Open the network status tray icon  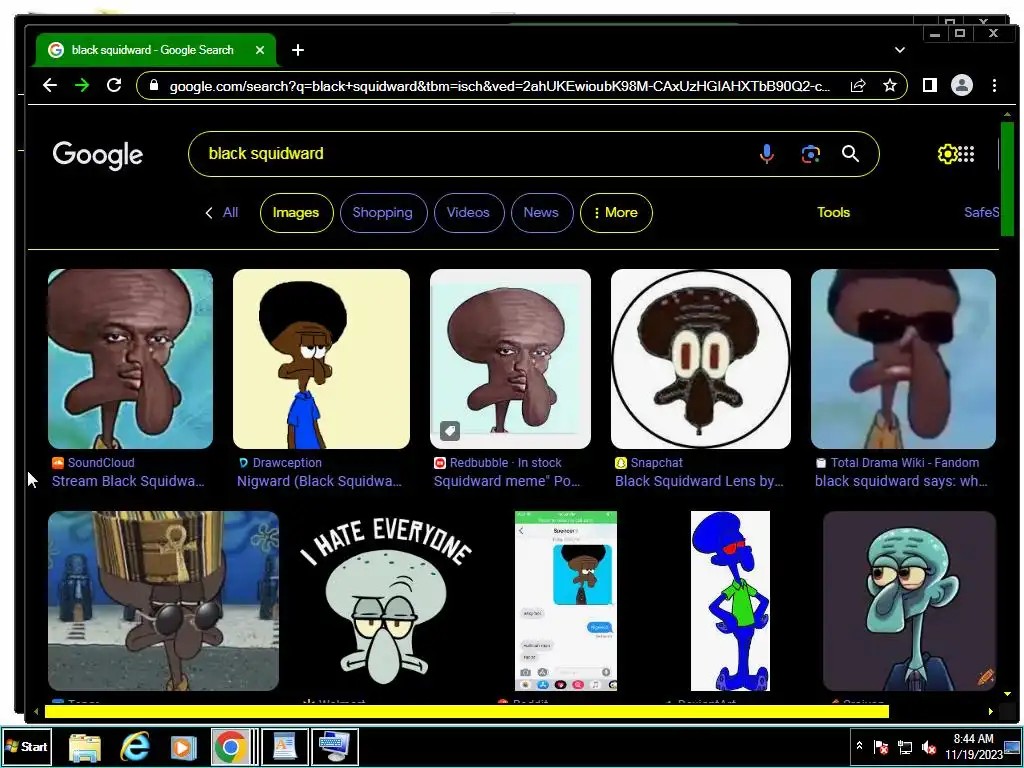tap(904, 746)
